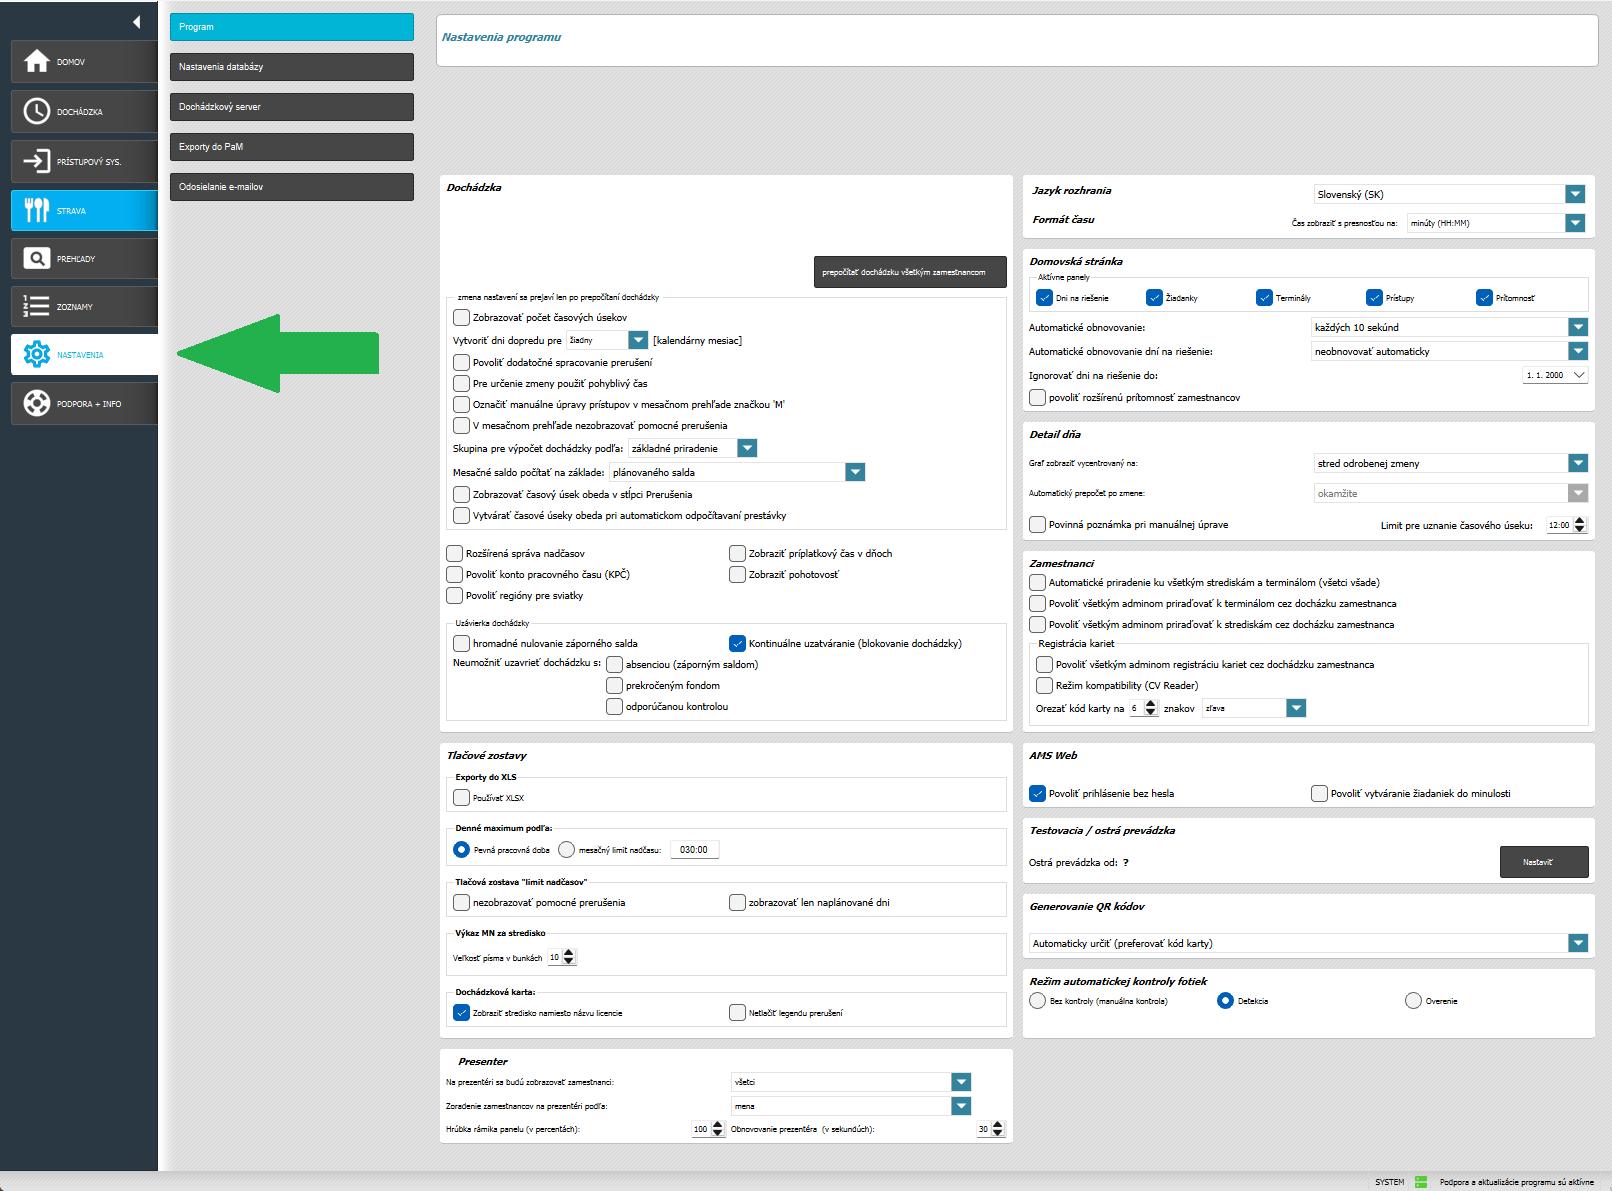Select the Strava fork and knife icon
Viewport: 1612px width, 1191px height.
[x=37, y=210]
